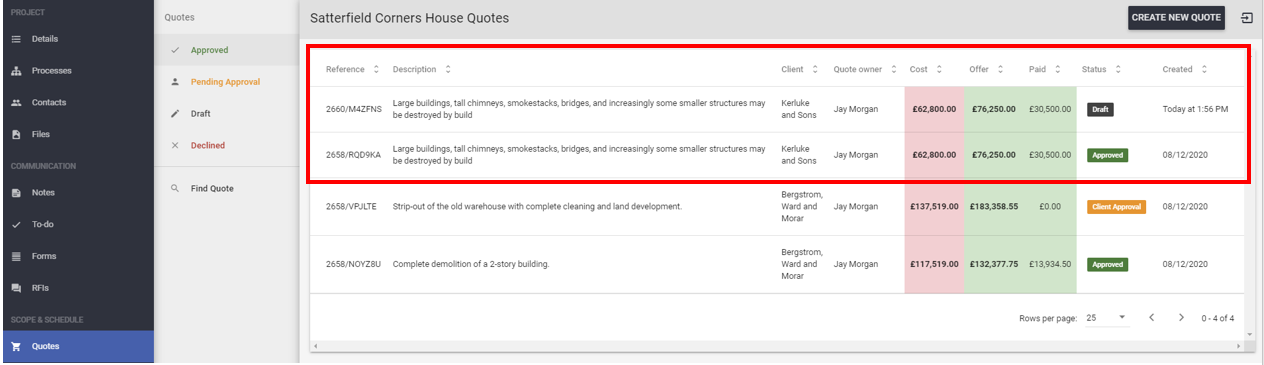The height and width of the screenshot is (365, 1264).
Task: Go to next page of quotes
Action: coord(1181,317)
